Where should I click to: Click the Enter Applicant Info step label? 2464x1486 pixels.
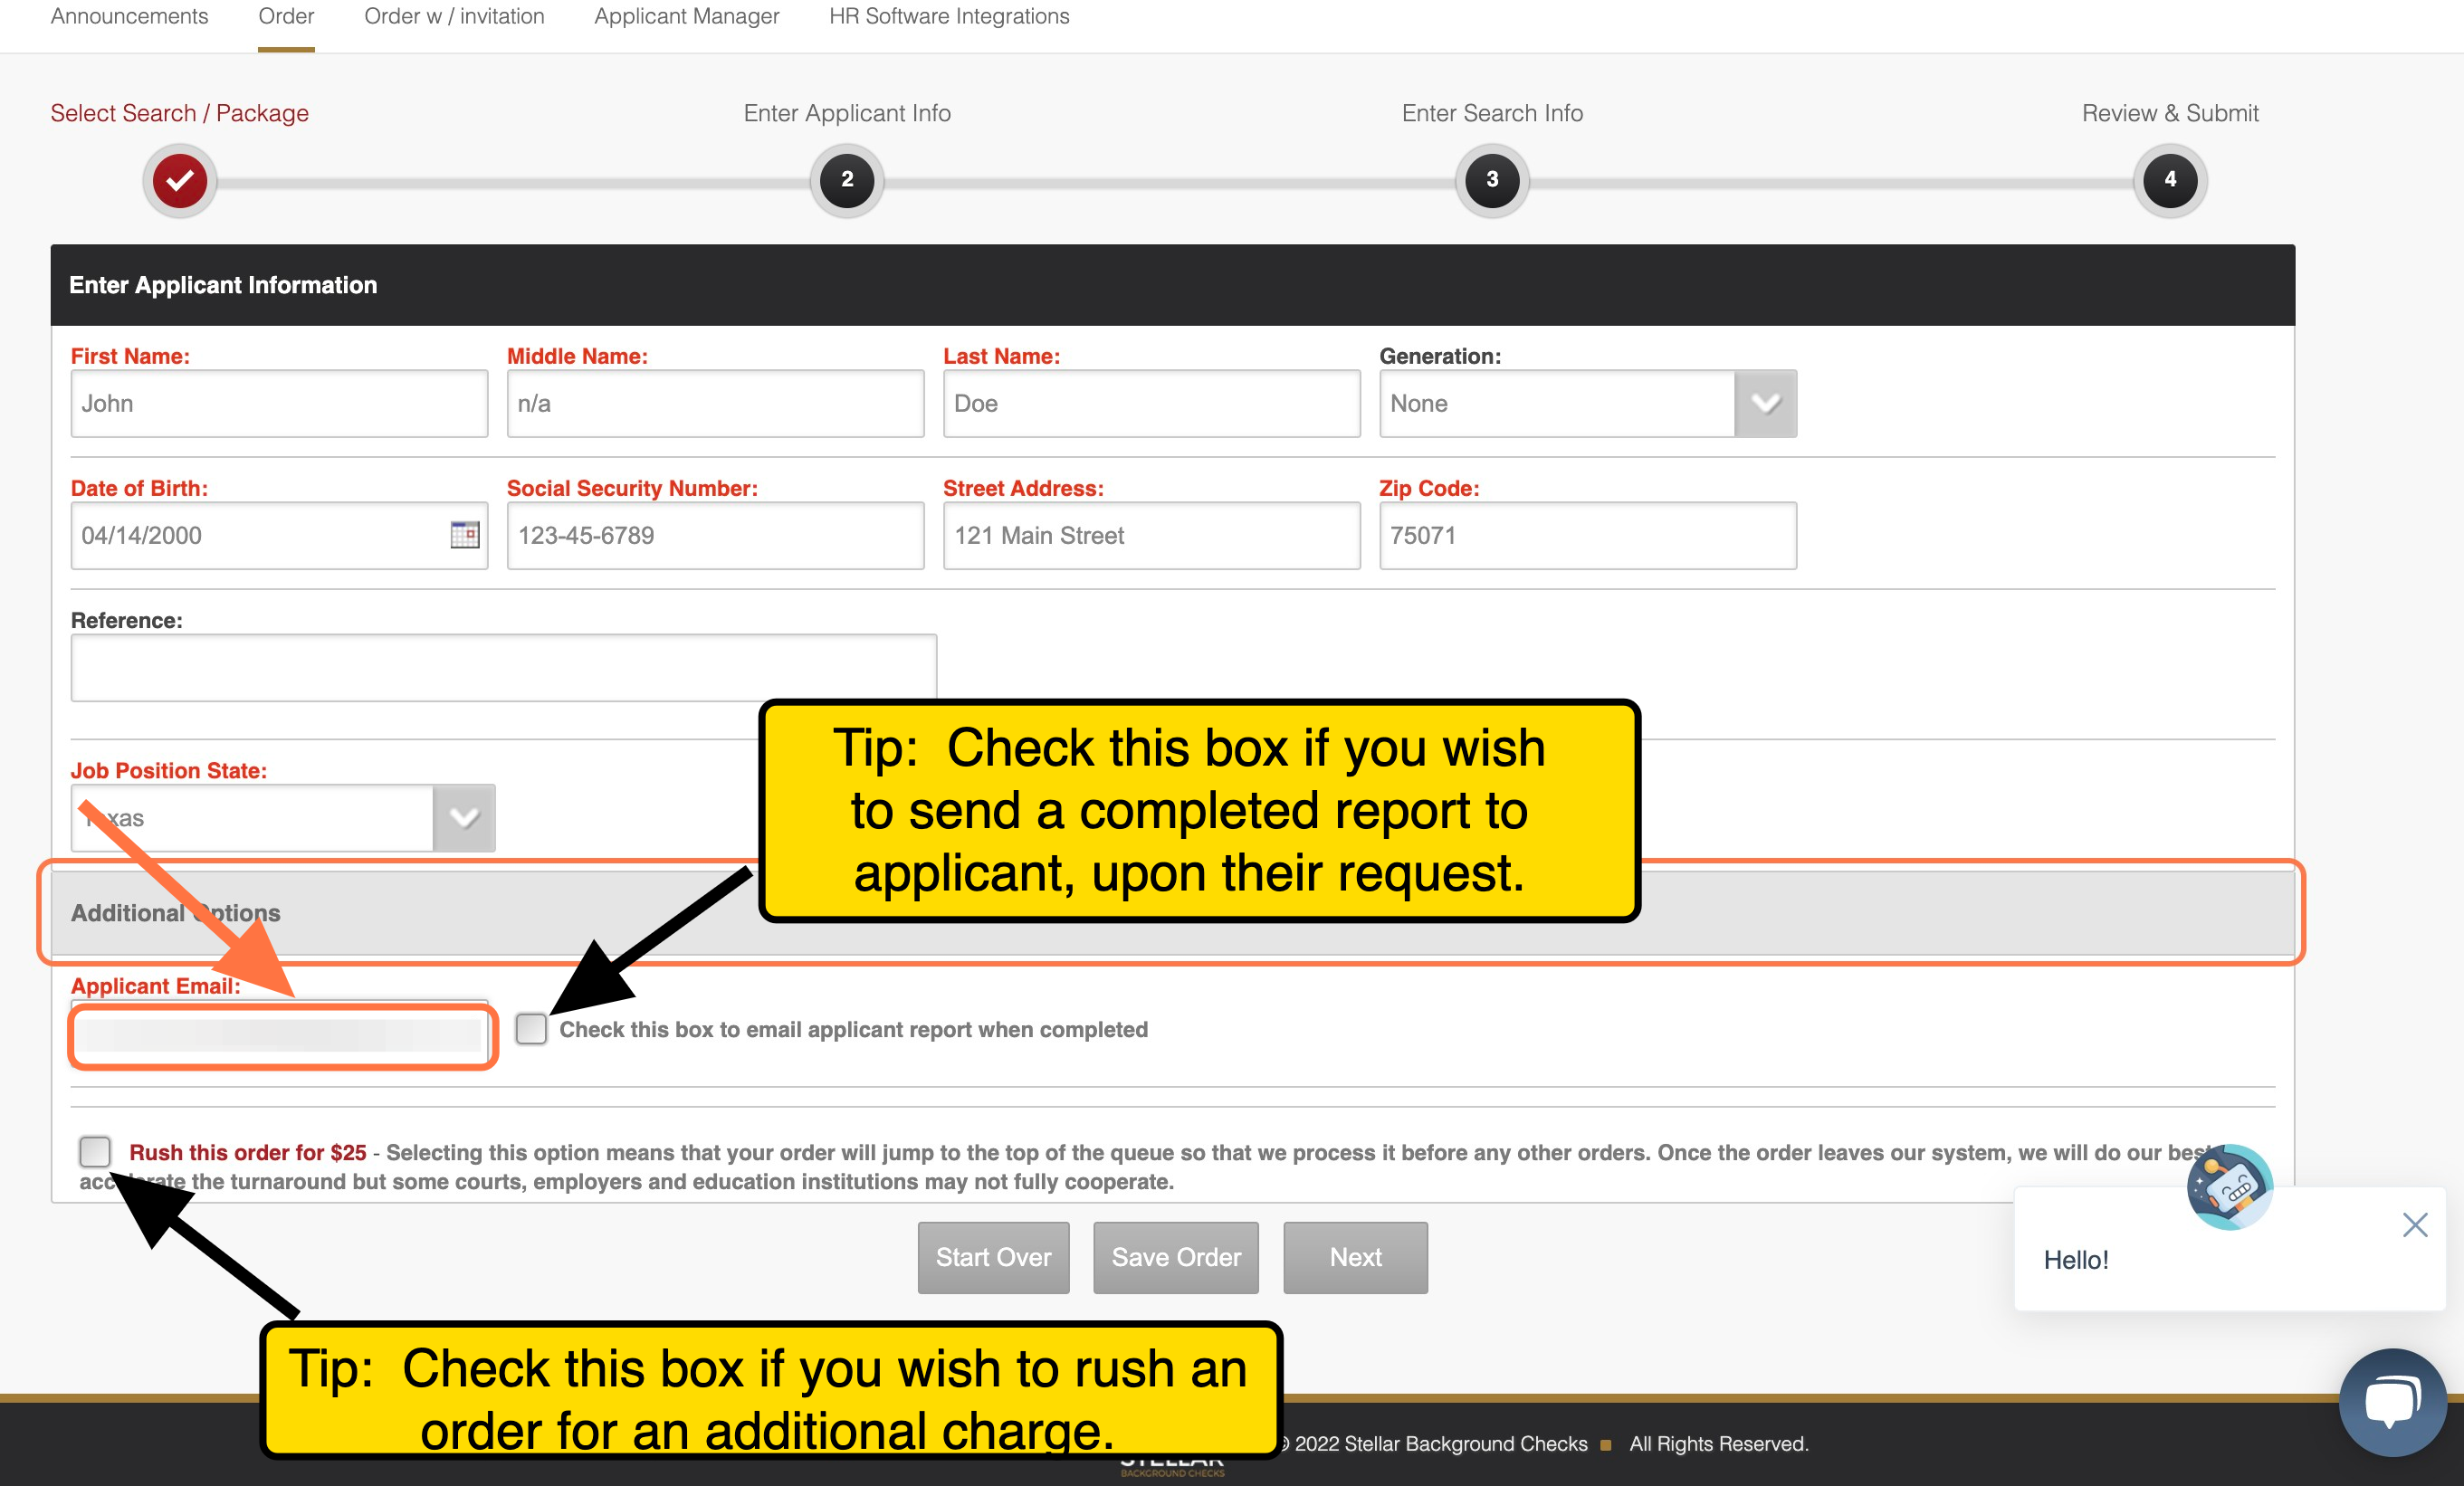pyautogui.click(x=847, y=113)
